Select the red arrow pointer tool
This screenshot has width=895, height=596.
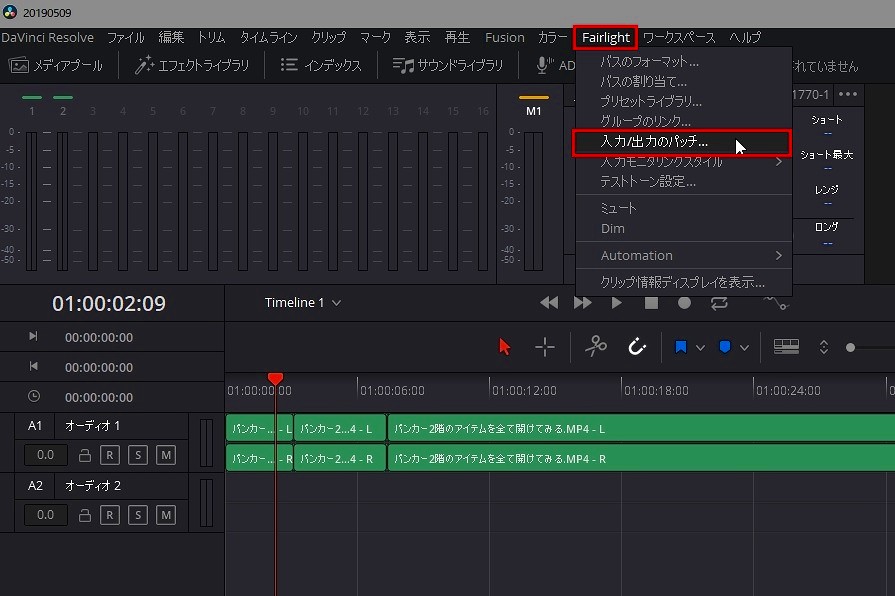point(504,347)
